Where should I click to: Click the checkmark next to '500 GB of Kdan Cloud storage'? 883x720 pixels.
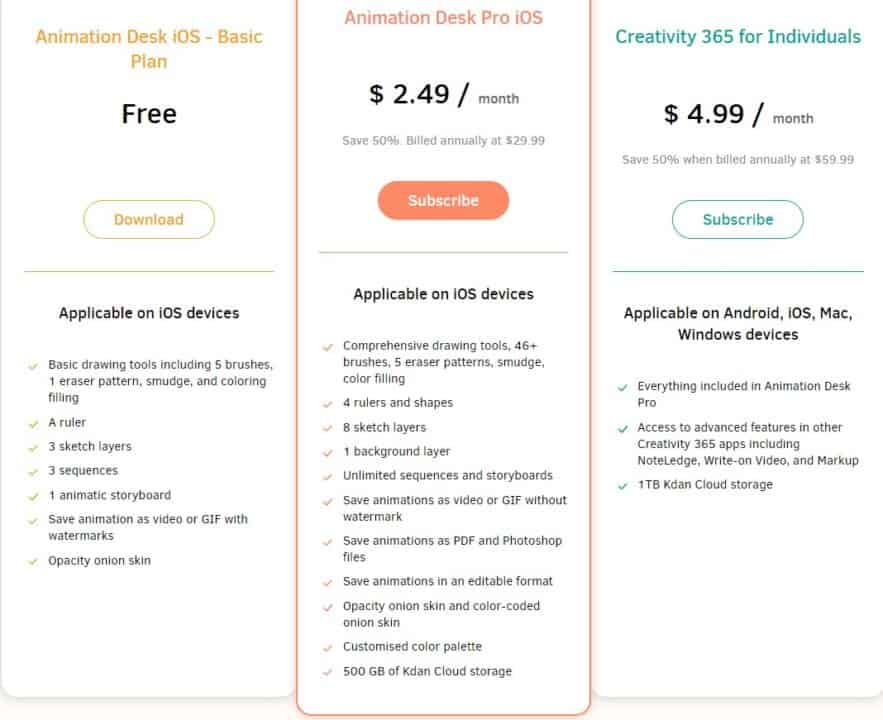327,672
